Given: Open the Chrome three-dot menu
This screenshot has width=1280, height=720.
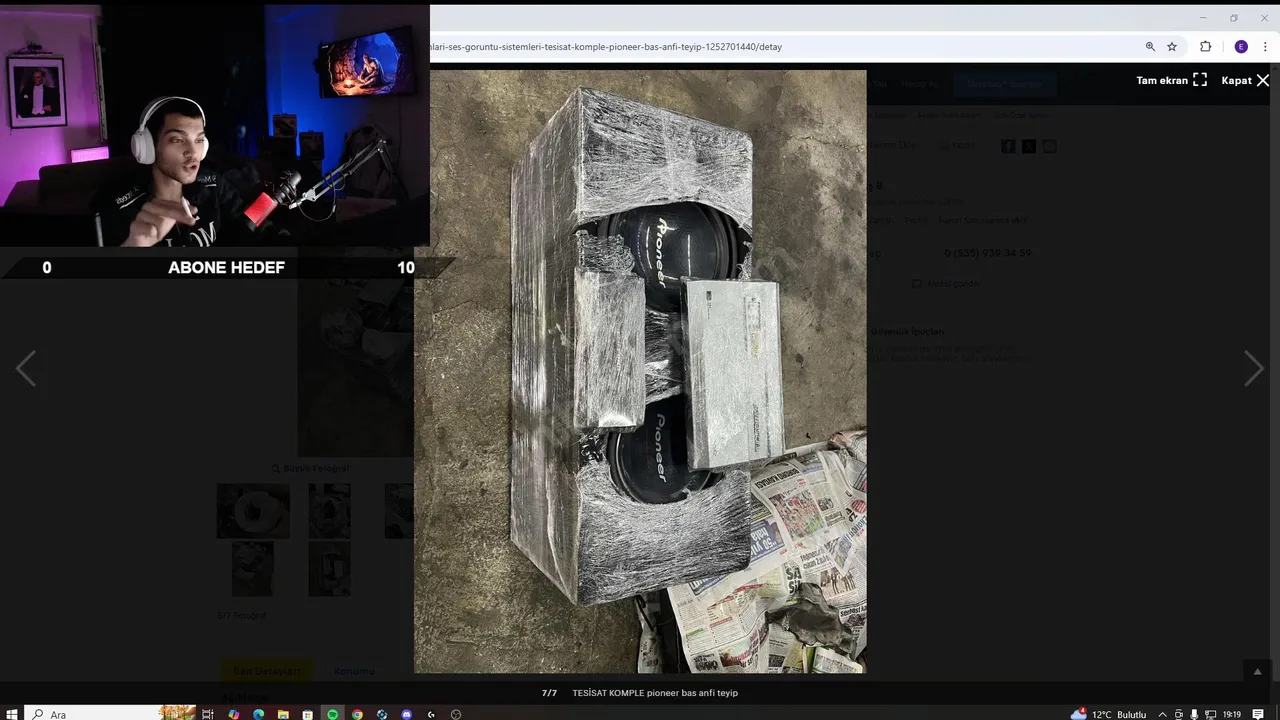Looking at the screenshot, I should point(1265,47).
